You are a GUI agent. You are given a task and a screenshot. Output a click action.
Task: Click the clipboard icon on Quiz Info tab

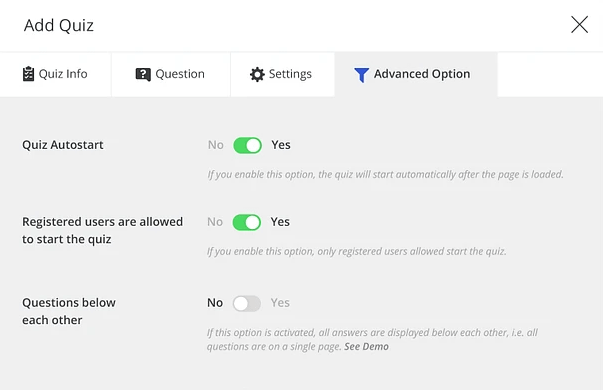pos(28,74)
